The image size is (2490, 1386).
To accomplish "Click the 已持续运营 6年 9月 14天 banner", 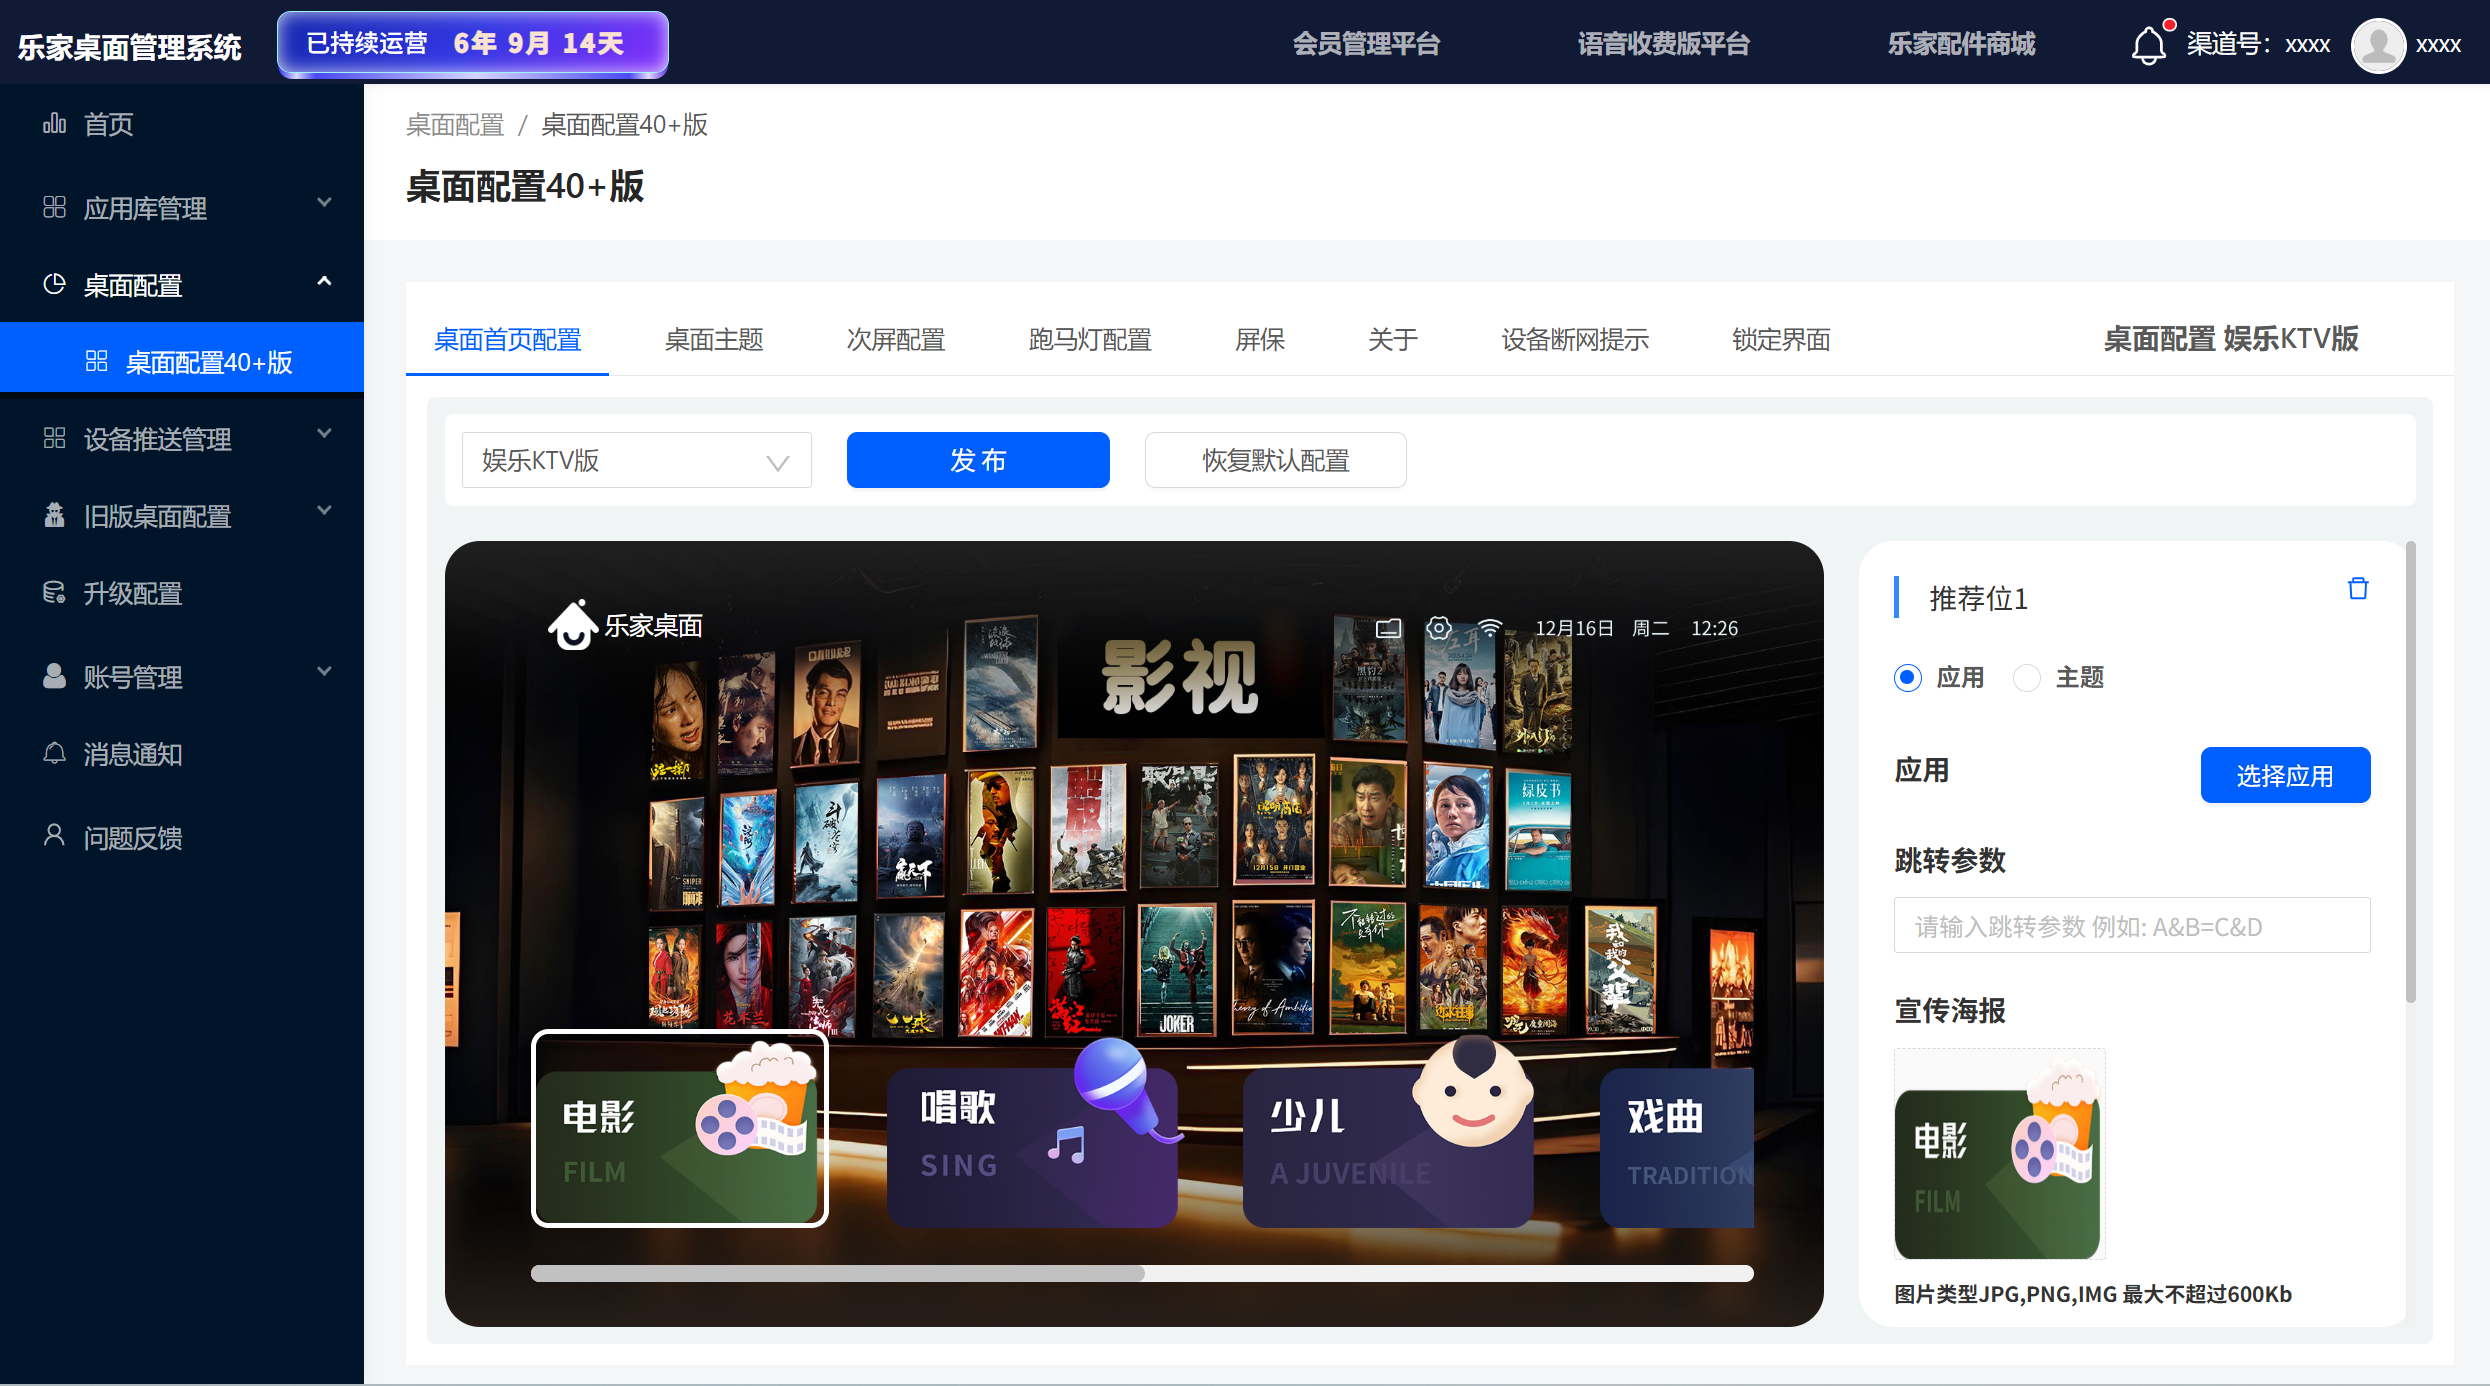I will 472,44.
